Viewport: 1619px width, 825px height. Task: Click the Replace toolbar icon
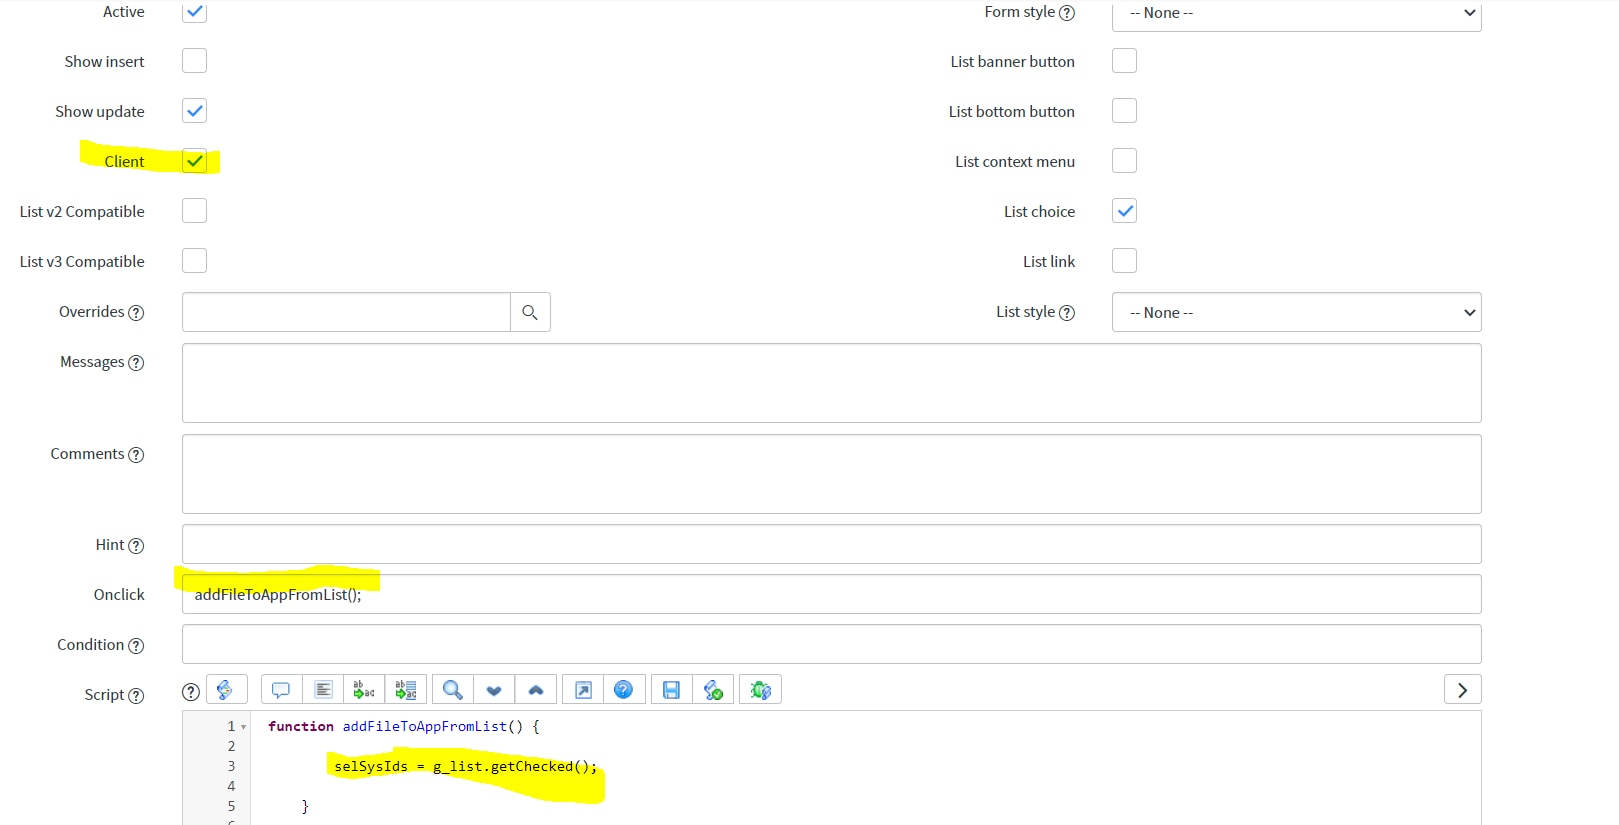[364, 690]
